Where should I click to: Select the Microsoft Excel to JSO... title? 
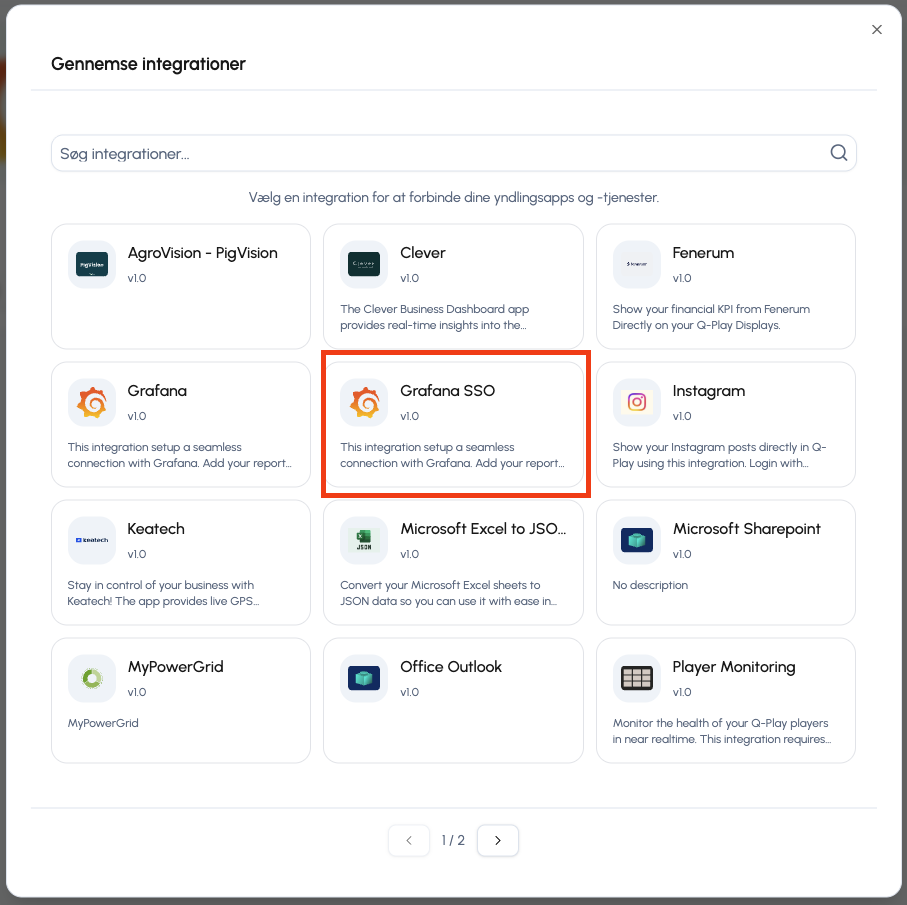(483, 529)
